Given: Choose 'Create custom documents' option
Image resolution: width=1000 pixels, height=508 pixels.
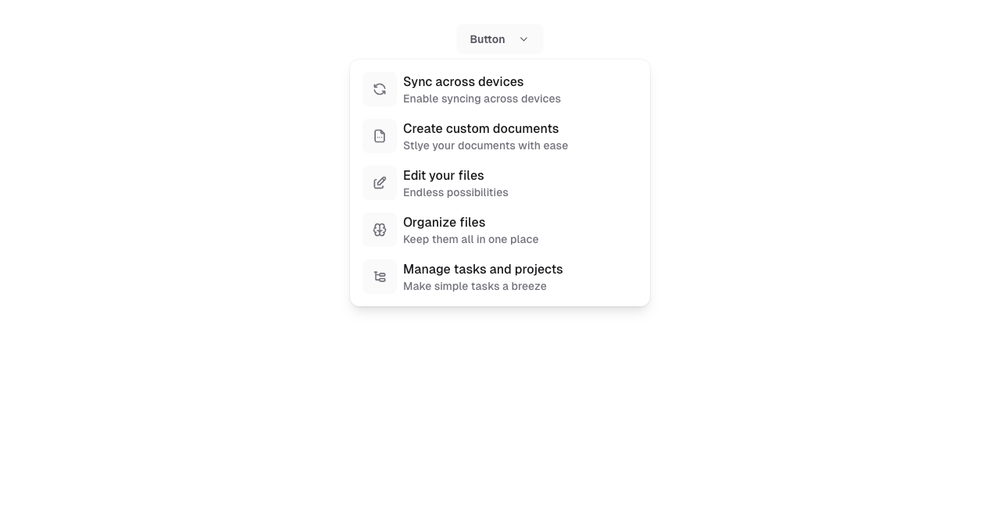Looking at the screenshot, I should pos(481,129).
